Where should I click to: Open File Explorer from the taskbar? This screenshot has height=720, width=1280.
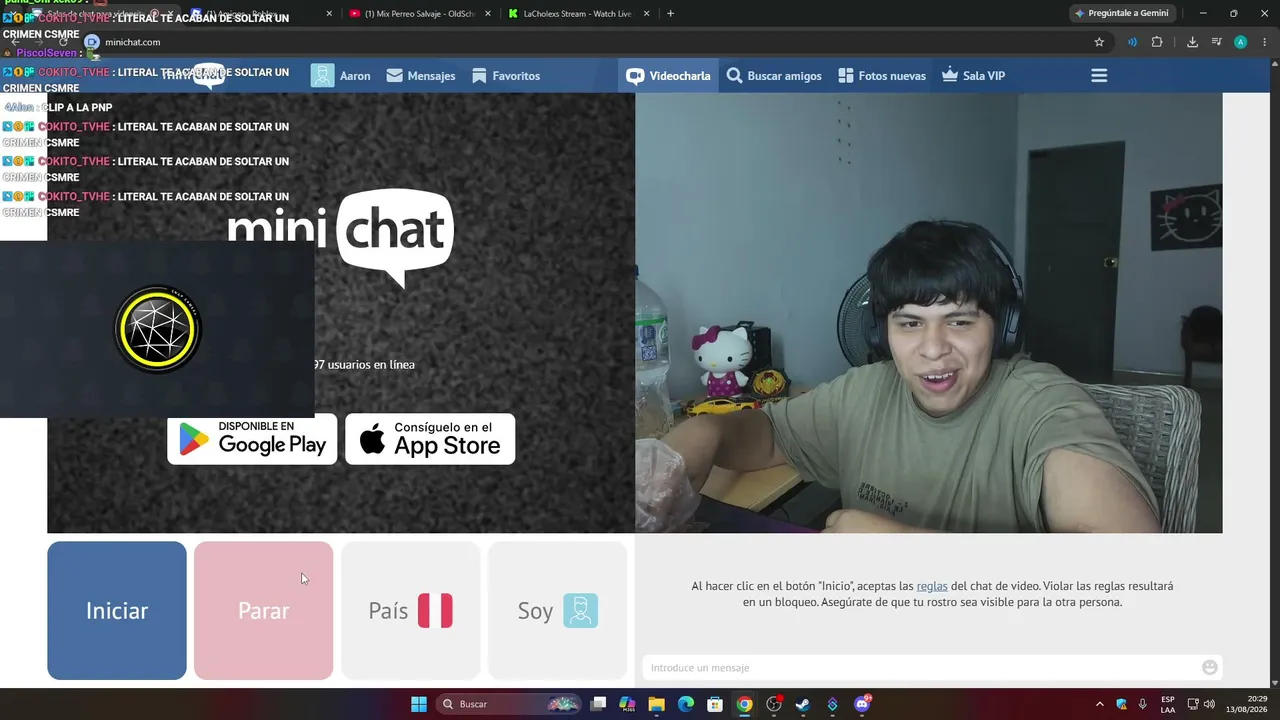coord(656,704)
